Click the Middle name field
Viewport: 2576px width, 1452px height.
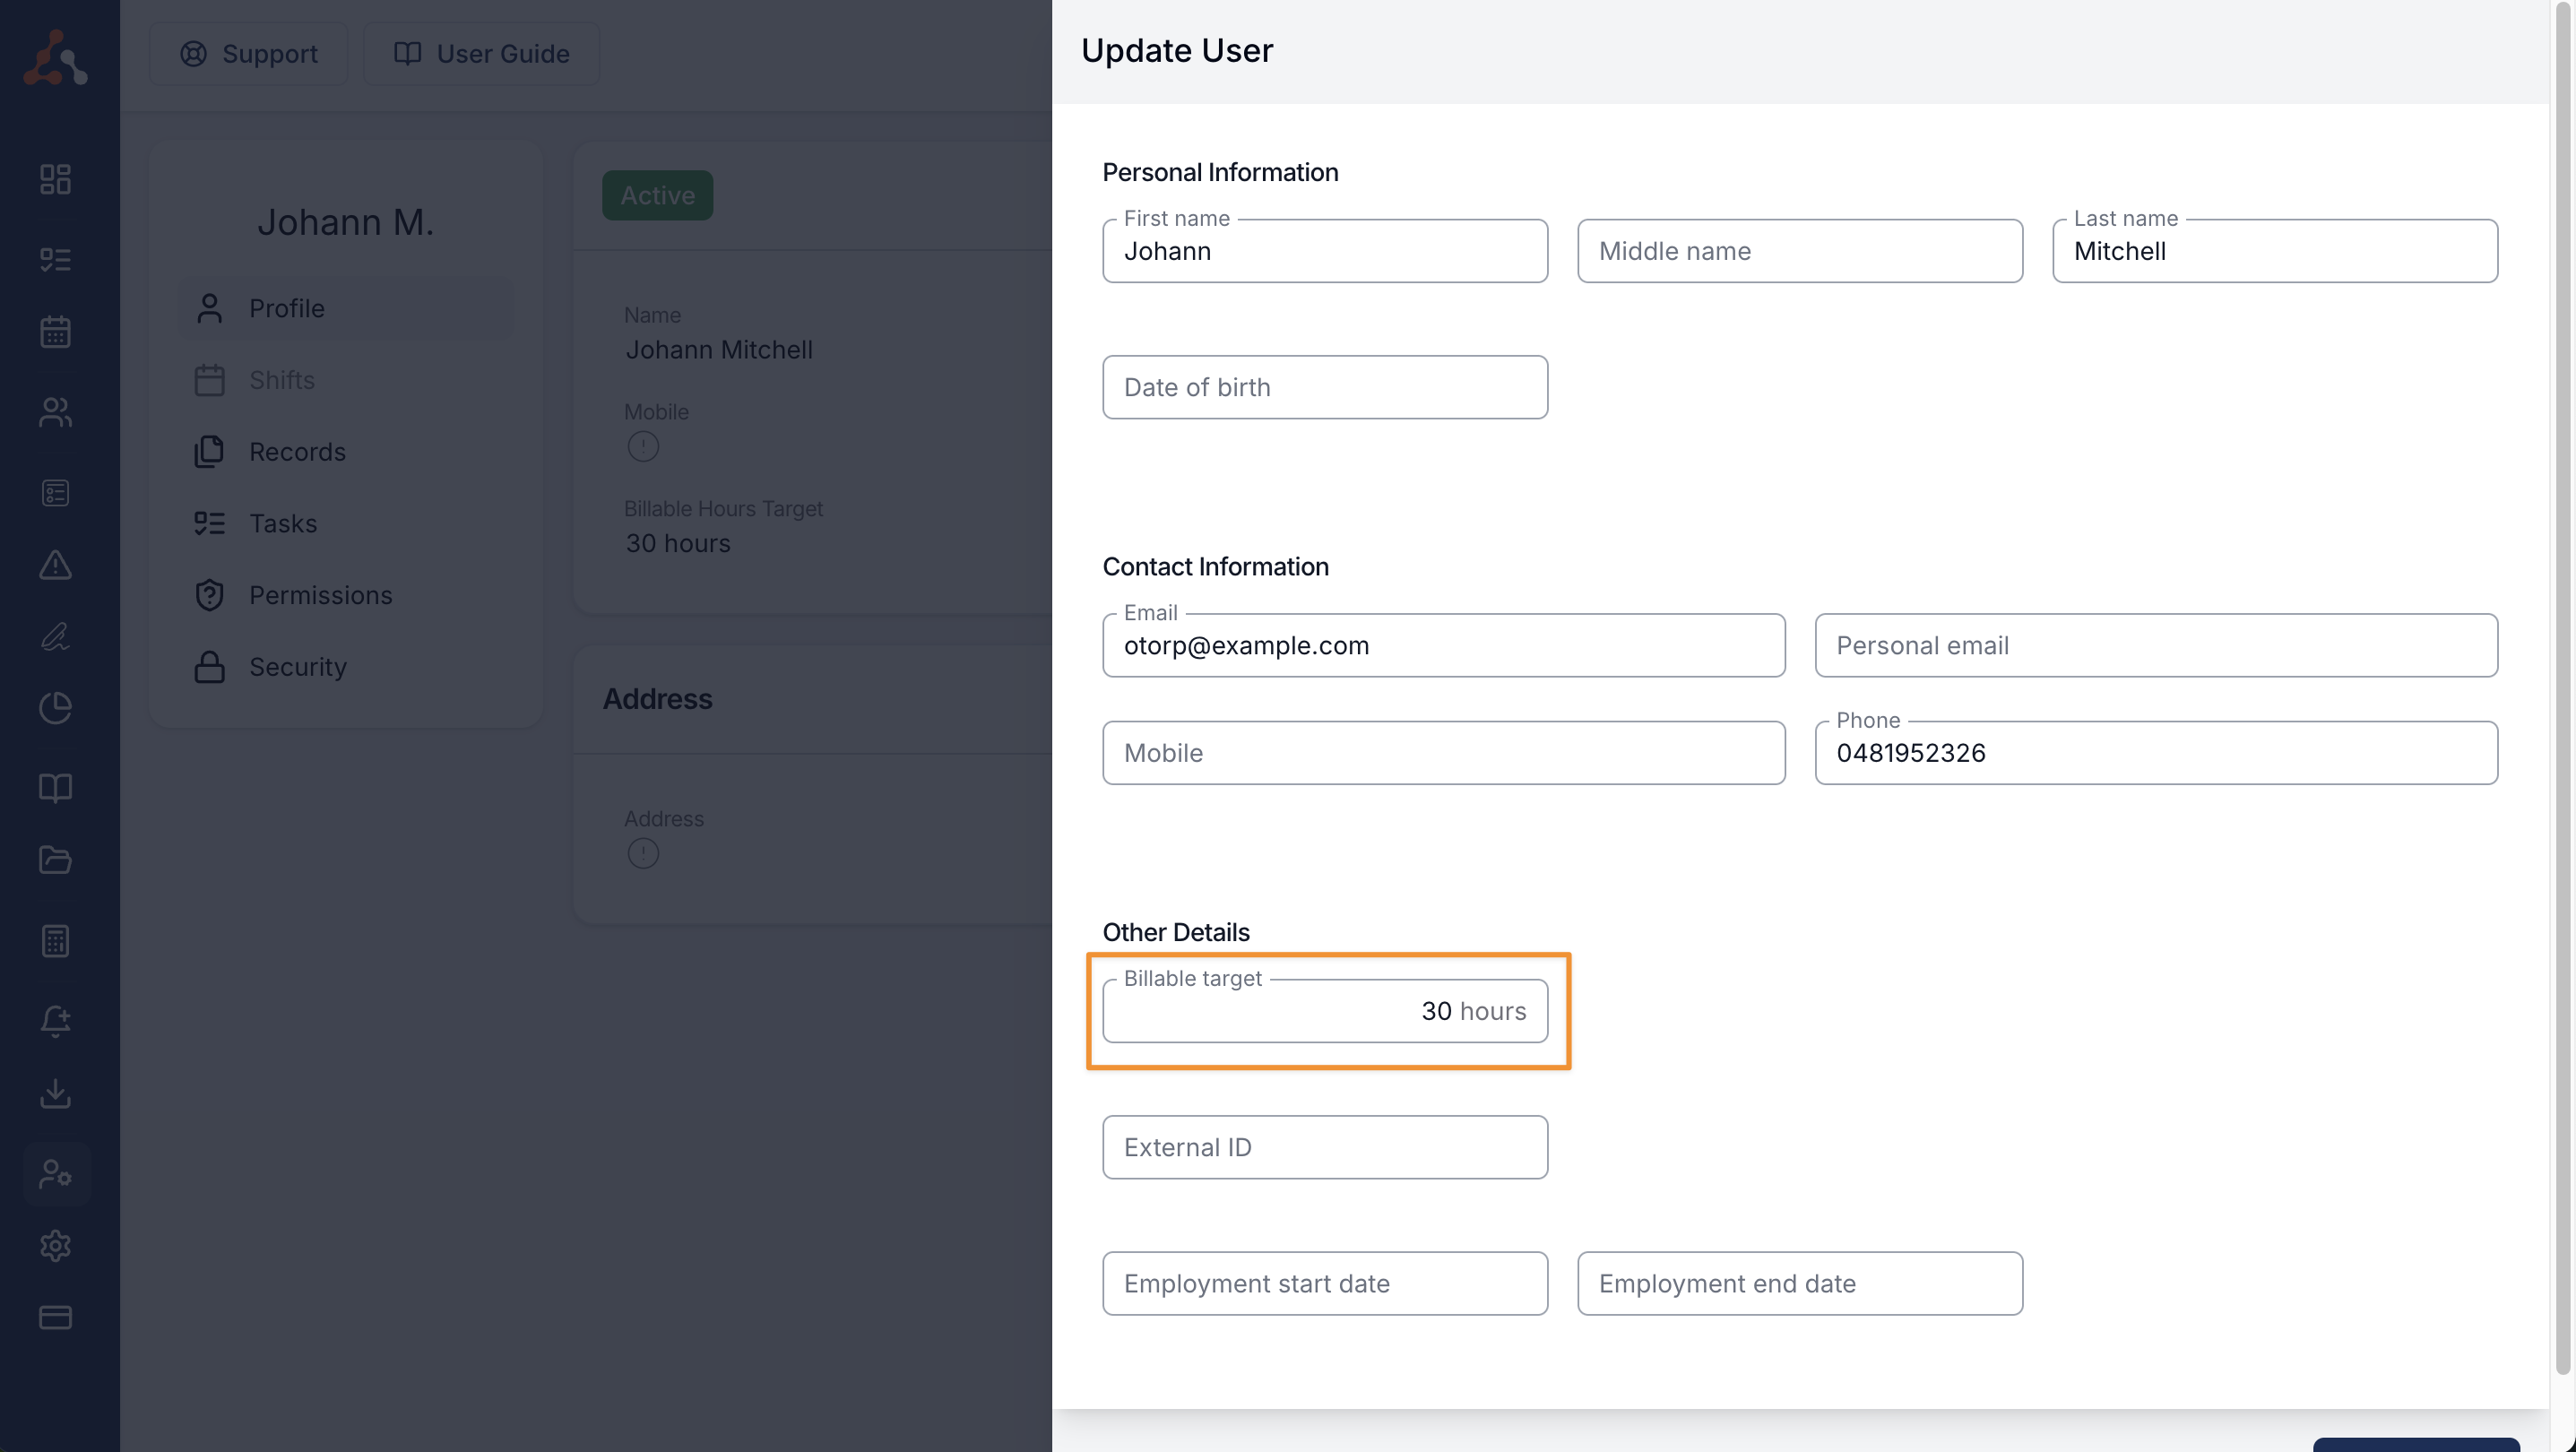(x=1800, y=251)
